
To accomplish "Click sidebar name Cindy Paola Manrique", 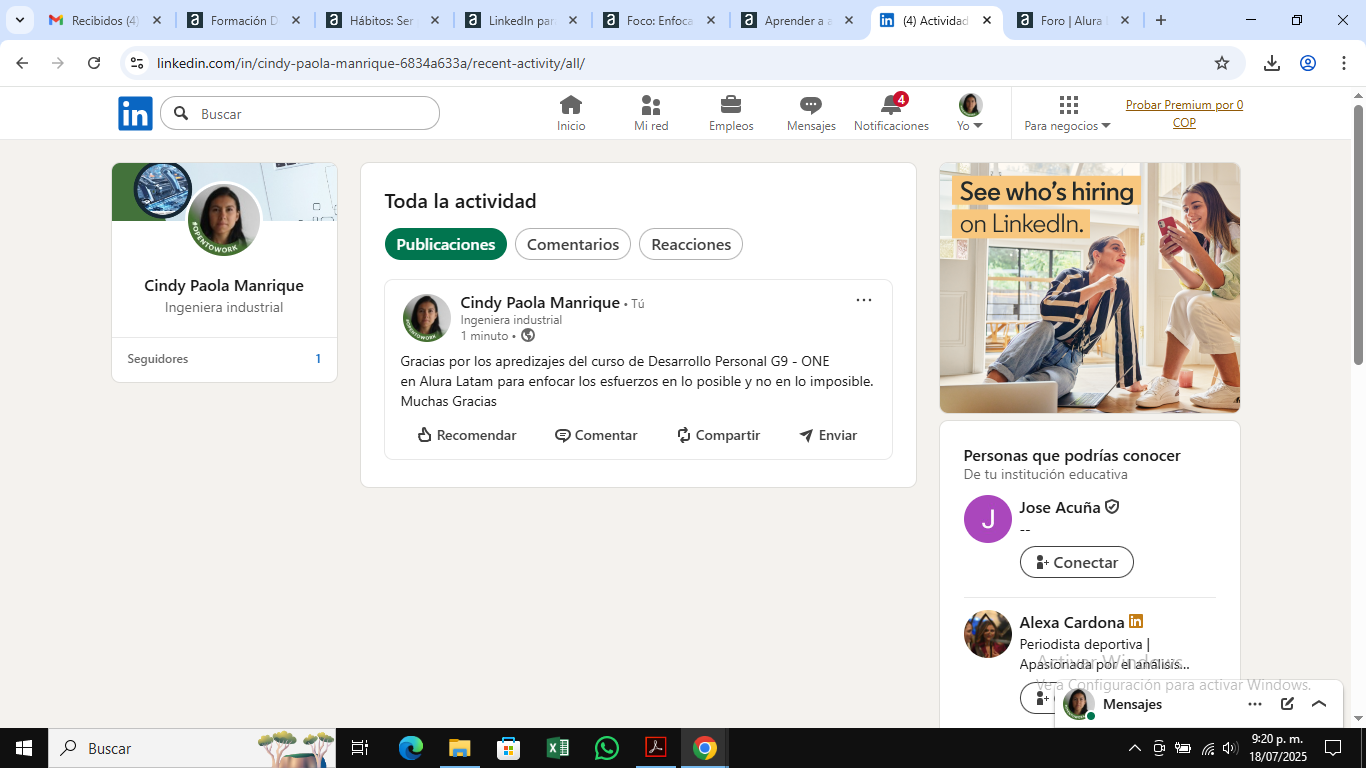I will (224, 285).
